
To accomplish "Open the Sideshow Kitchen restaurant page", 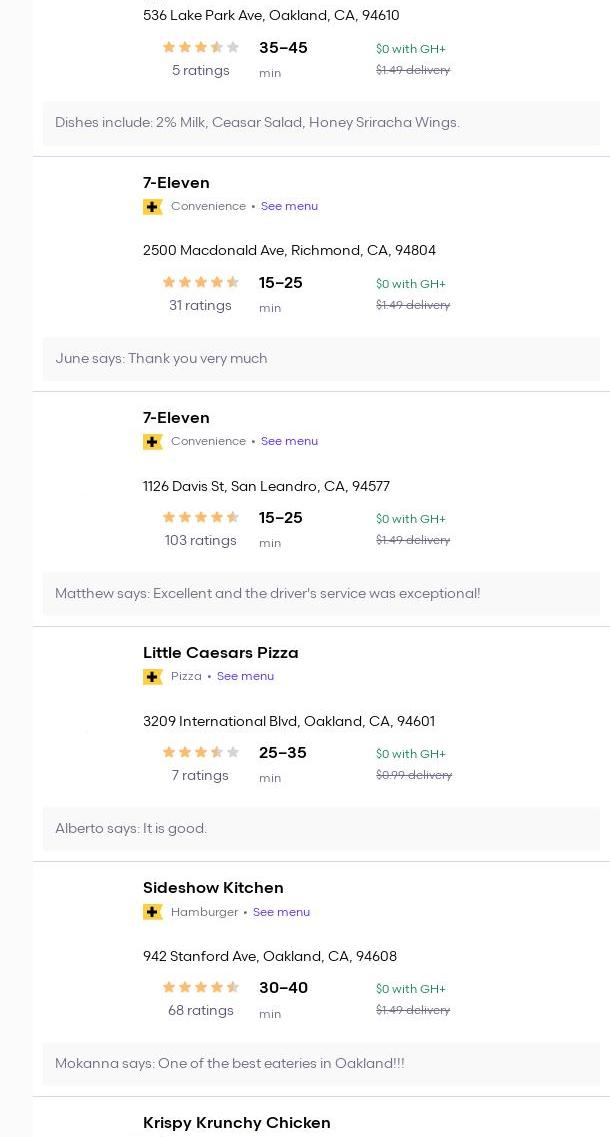I will pos(213,888).
